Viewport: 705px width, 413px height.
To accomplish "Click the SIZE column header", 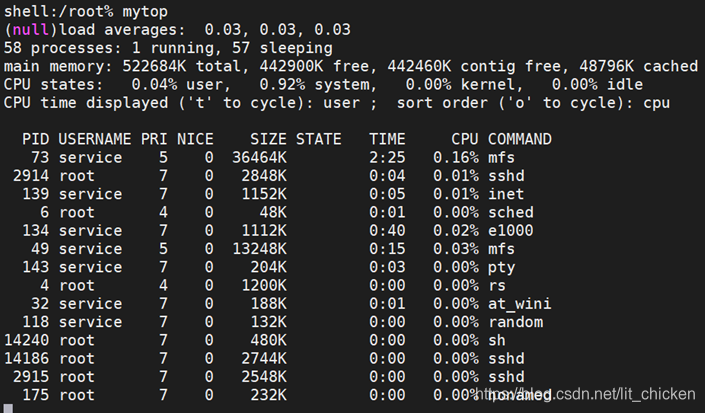I will click(x=268, y=139).
